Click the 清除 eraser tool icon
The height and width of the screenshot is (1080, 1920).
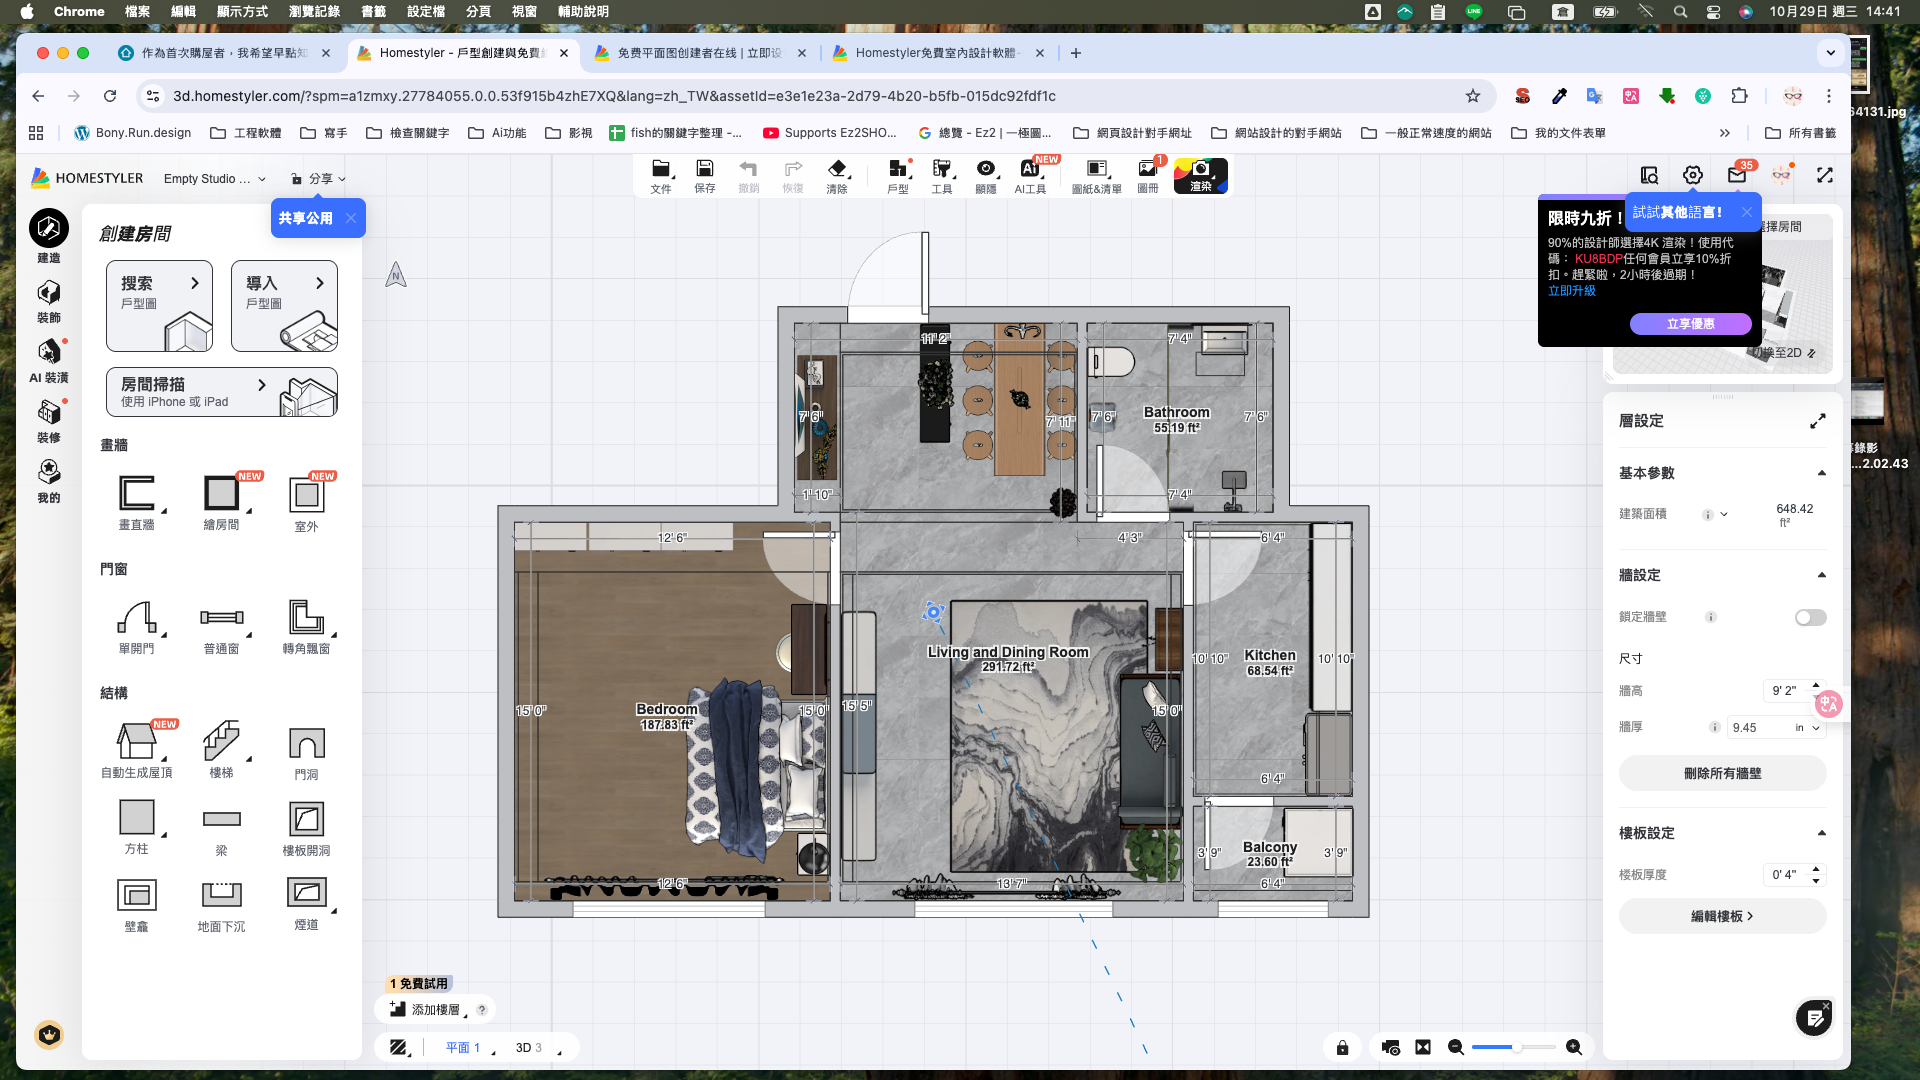(837, 175)
